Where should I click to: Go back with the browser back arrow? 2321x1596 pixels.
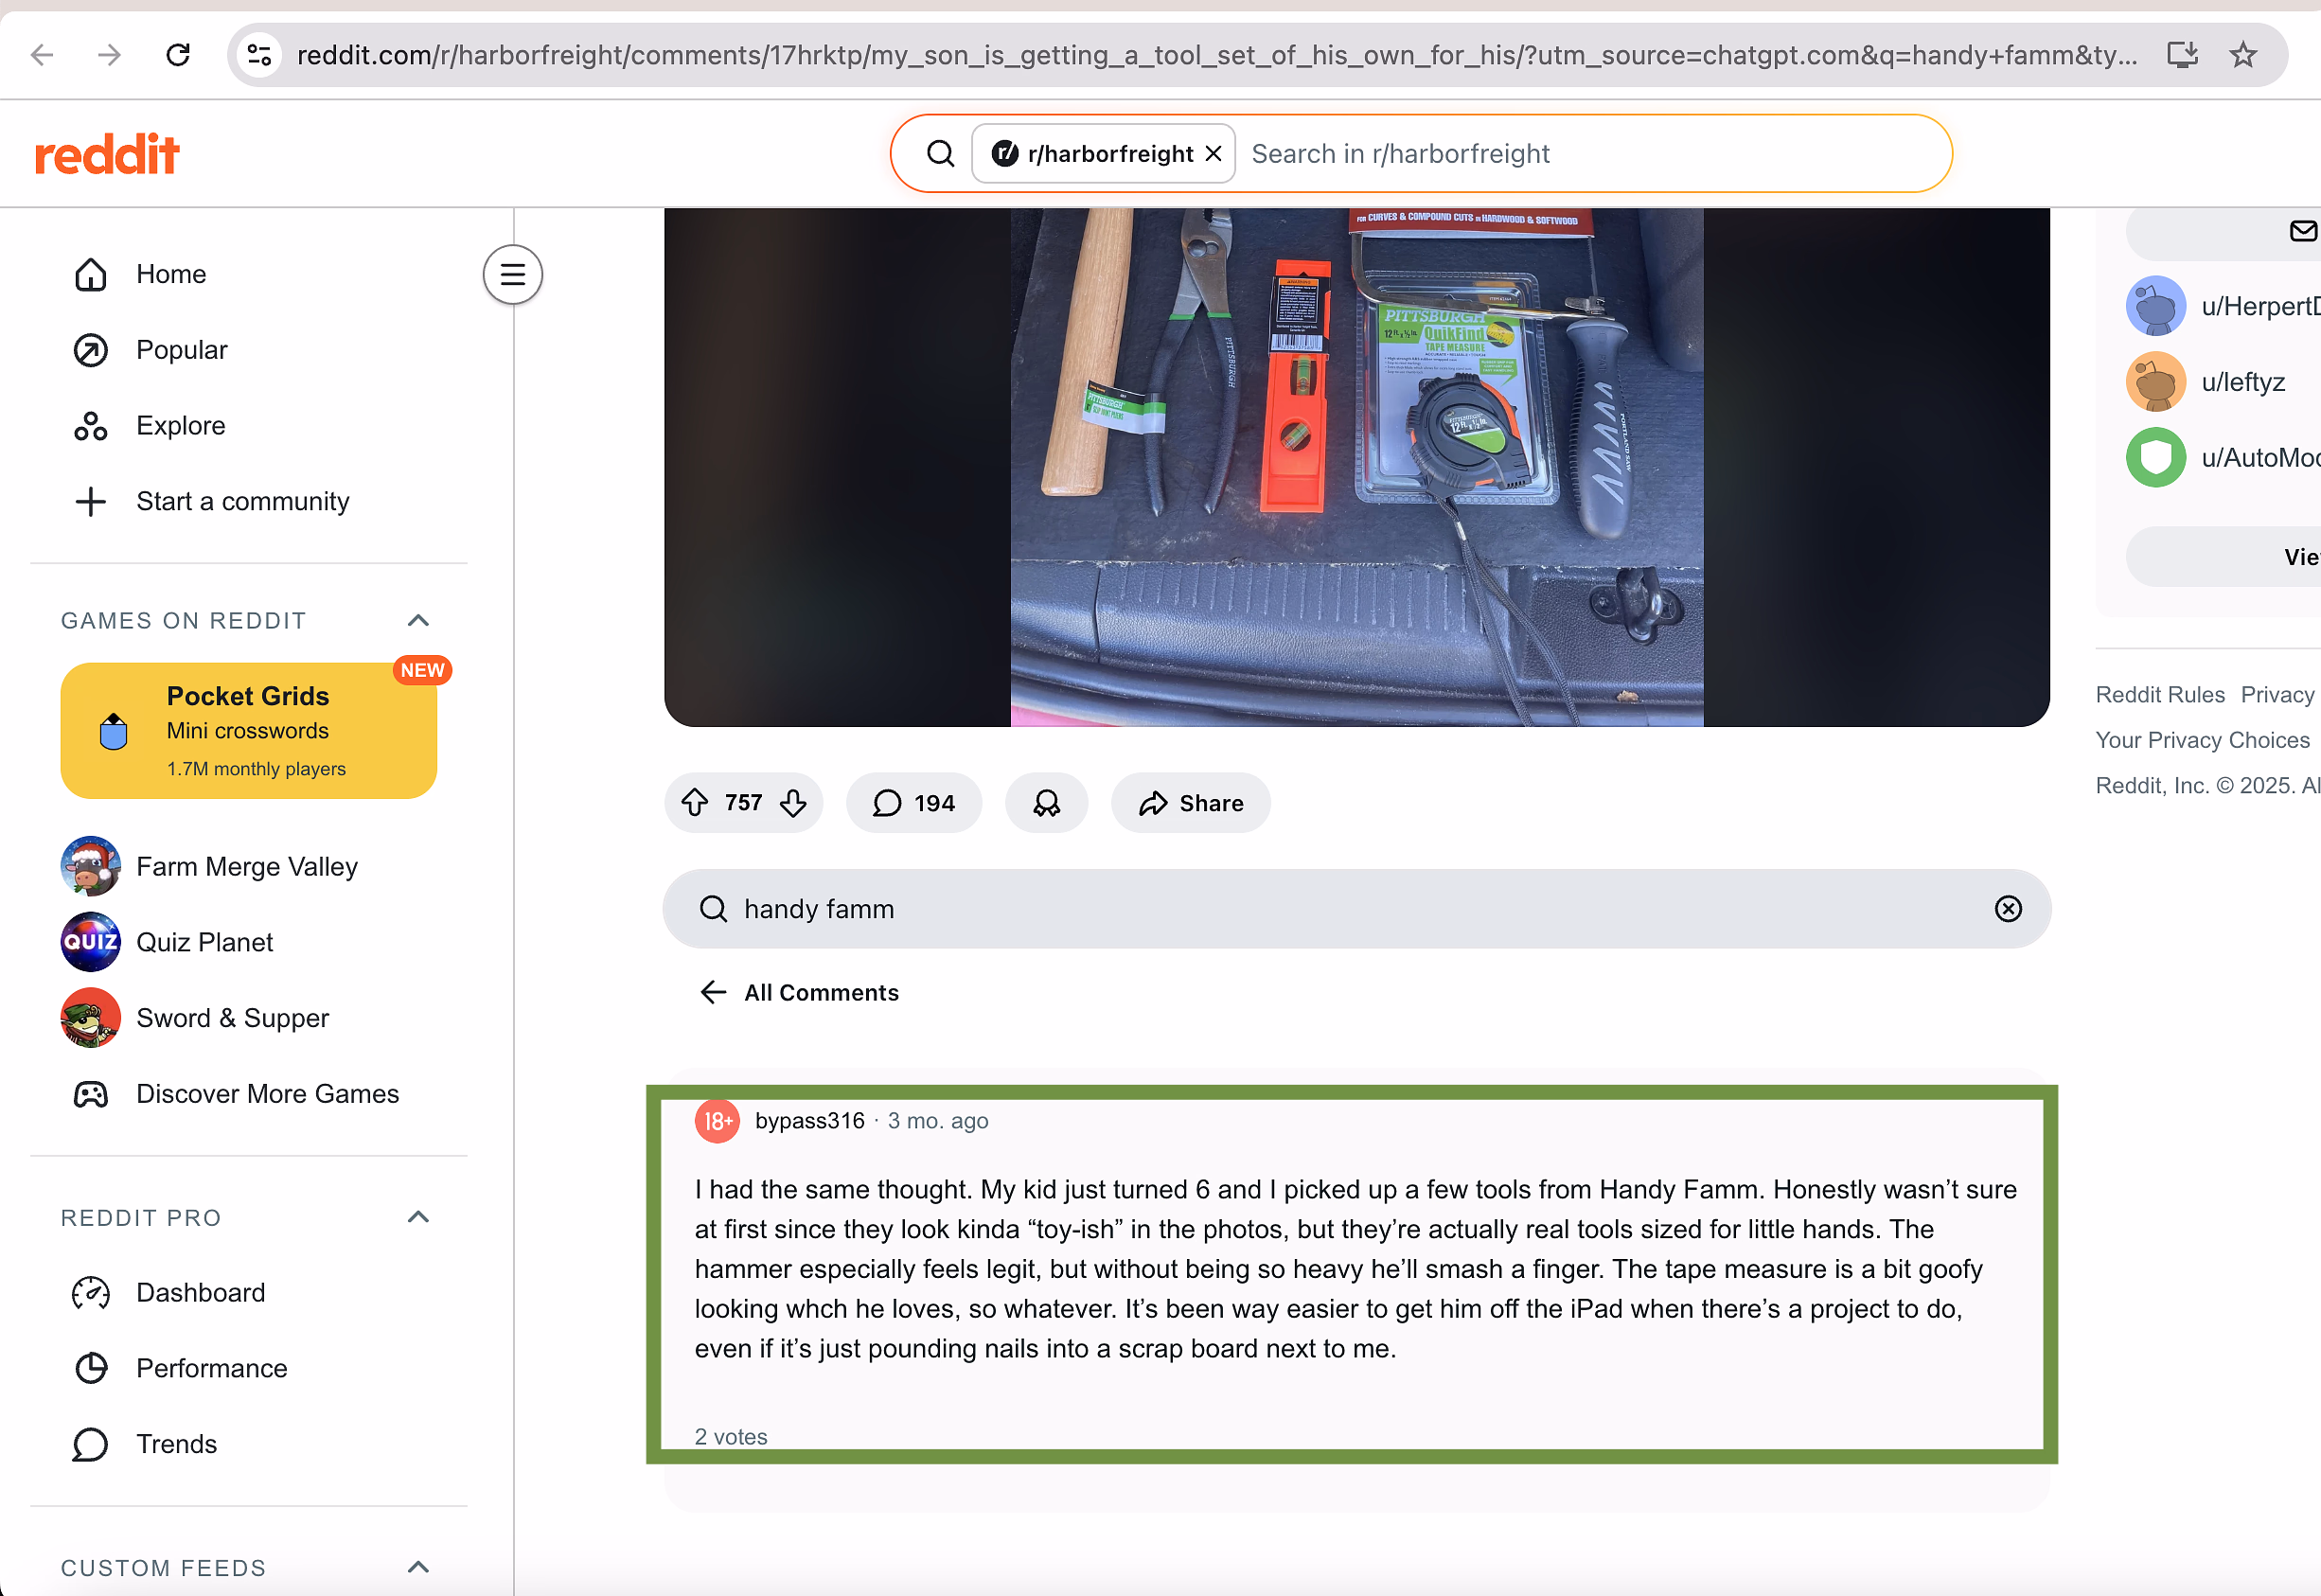pos(42,55)
